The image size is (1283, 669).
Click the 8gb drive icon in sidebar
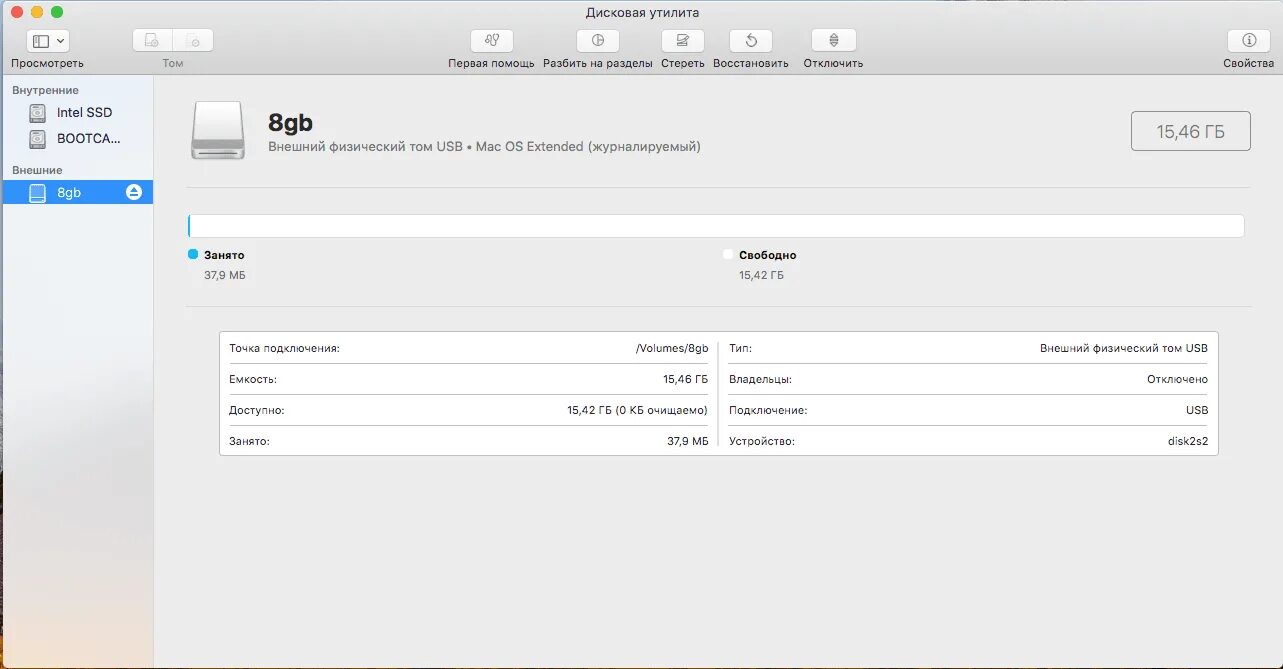pos(38,193)
